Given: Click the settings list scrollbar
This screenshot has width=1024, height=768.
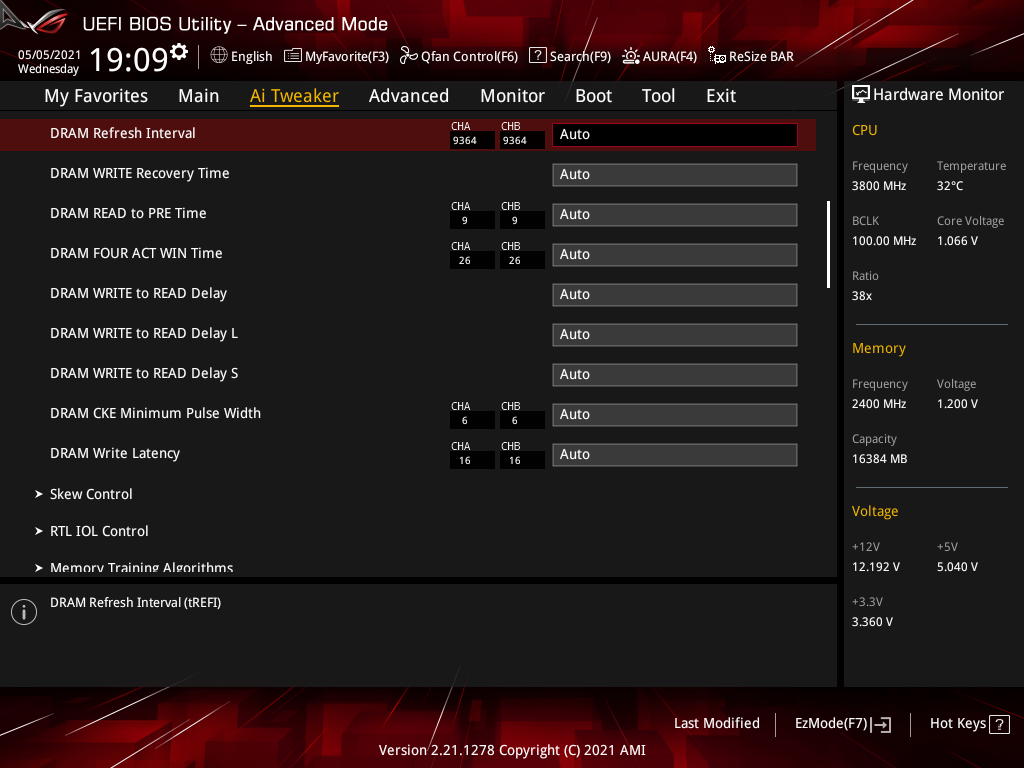Looking at the screenshot, I should [x=828, y=244].
